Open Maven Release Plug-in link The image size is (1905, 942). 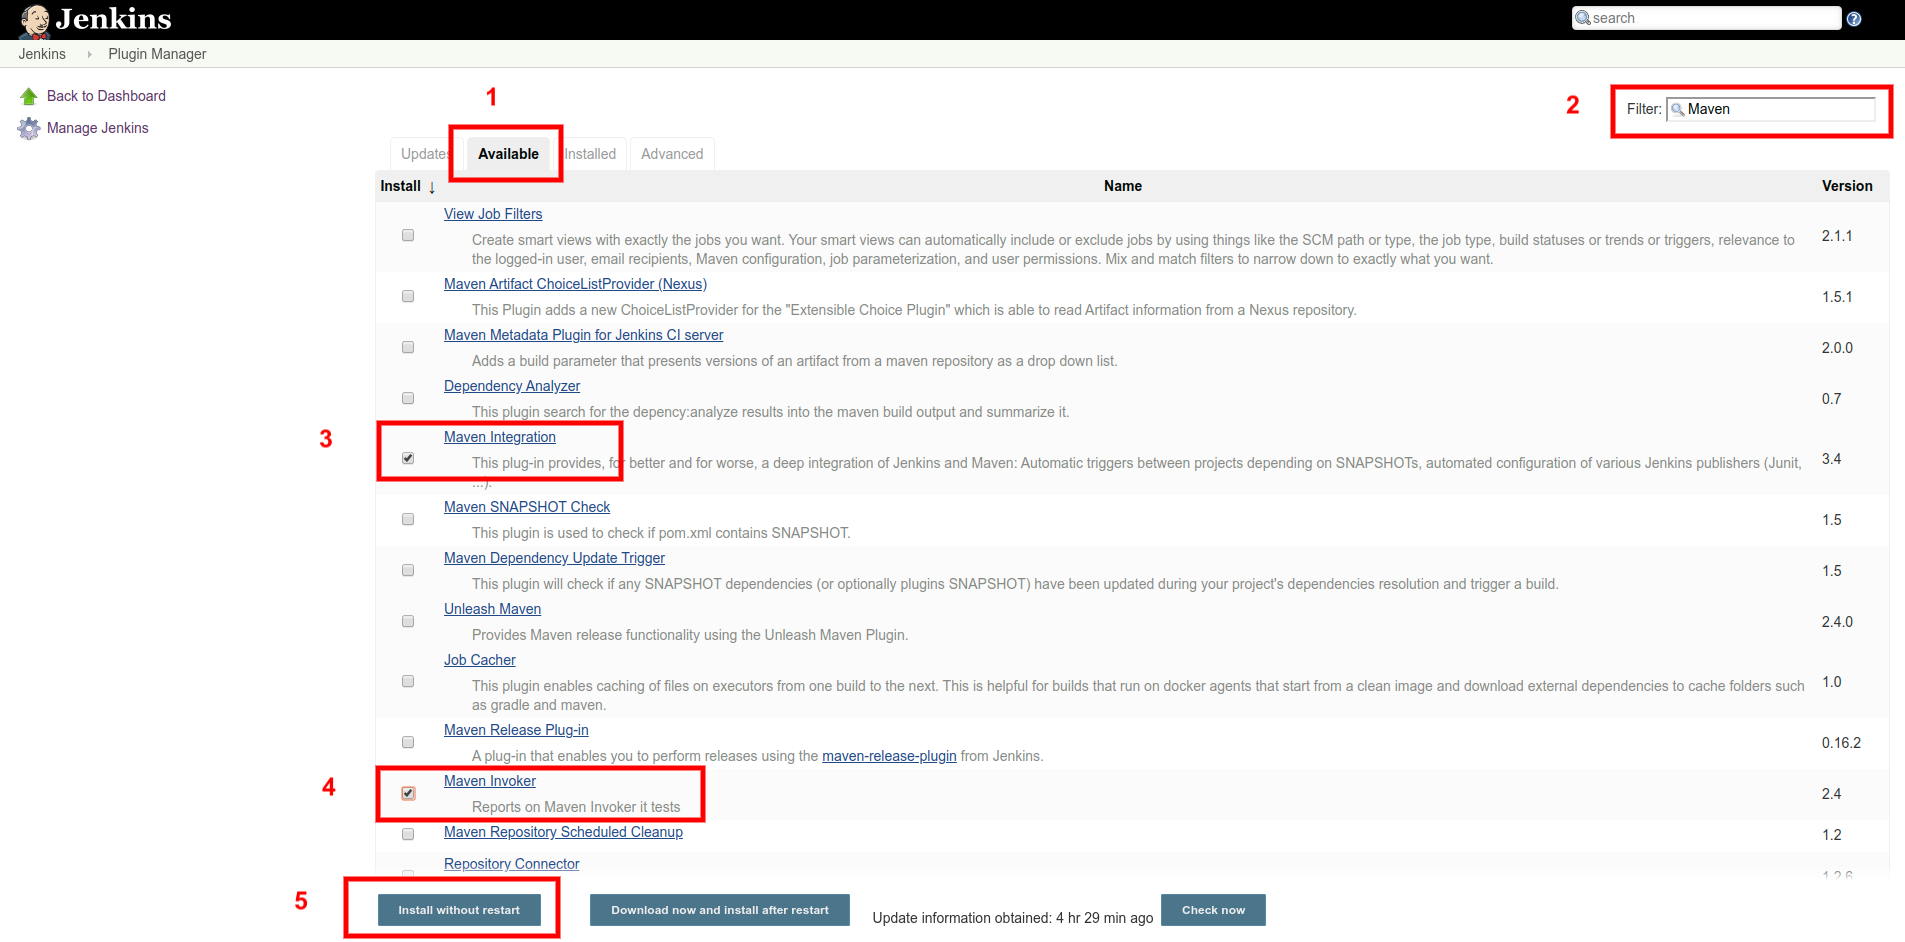[516, 730]
